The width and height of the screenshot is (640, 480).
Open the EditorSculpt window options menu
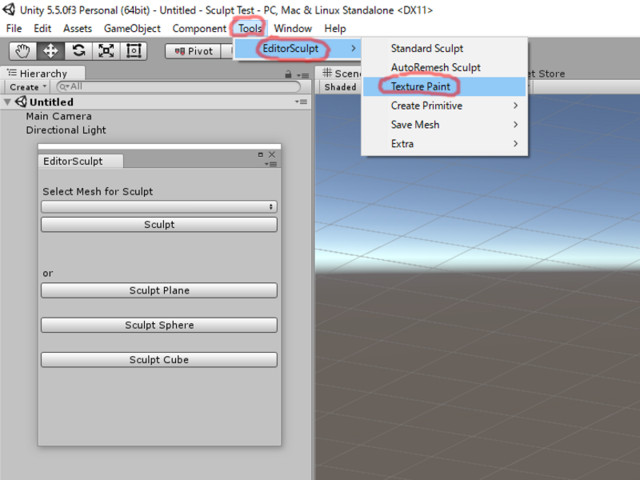[271, 164]
